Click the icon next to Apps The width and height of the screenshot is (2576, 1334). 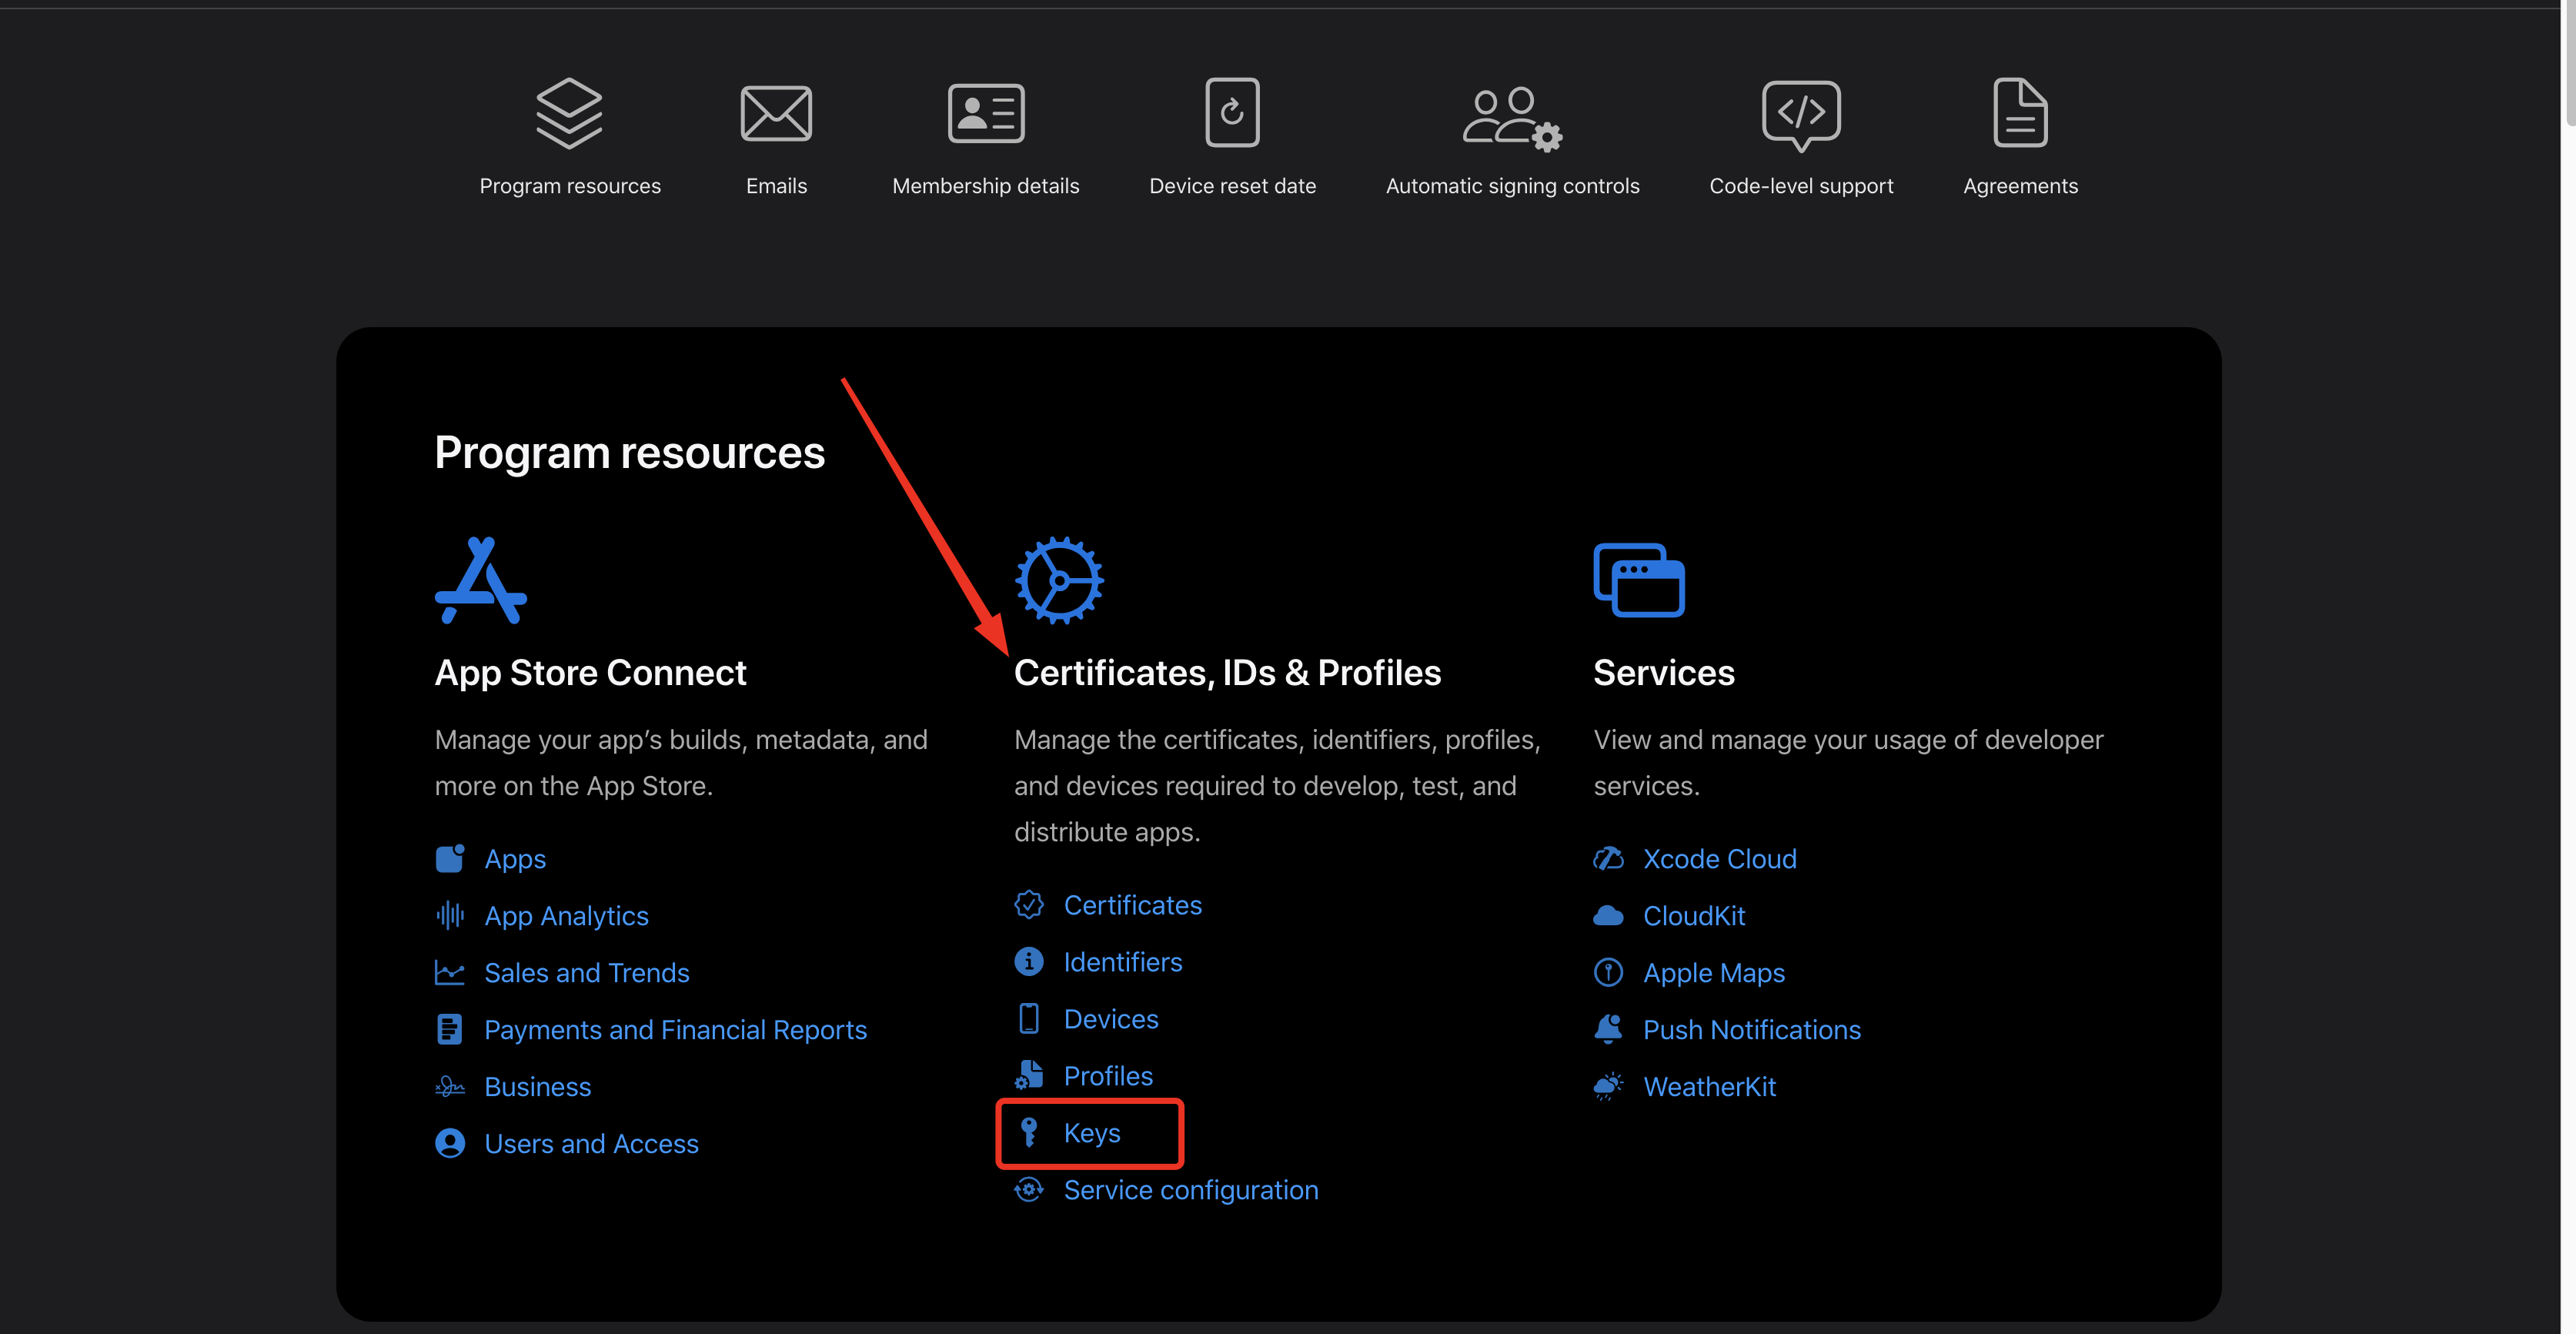[x=450, y=858]
